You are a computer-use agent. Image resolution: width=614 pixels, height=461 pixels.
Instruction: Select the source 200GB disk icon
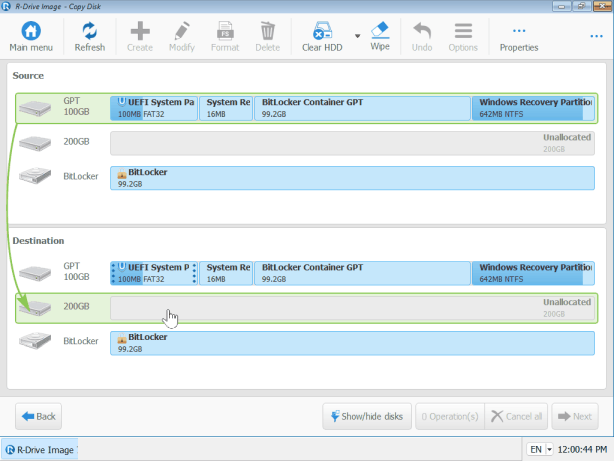tap(34, 144)
